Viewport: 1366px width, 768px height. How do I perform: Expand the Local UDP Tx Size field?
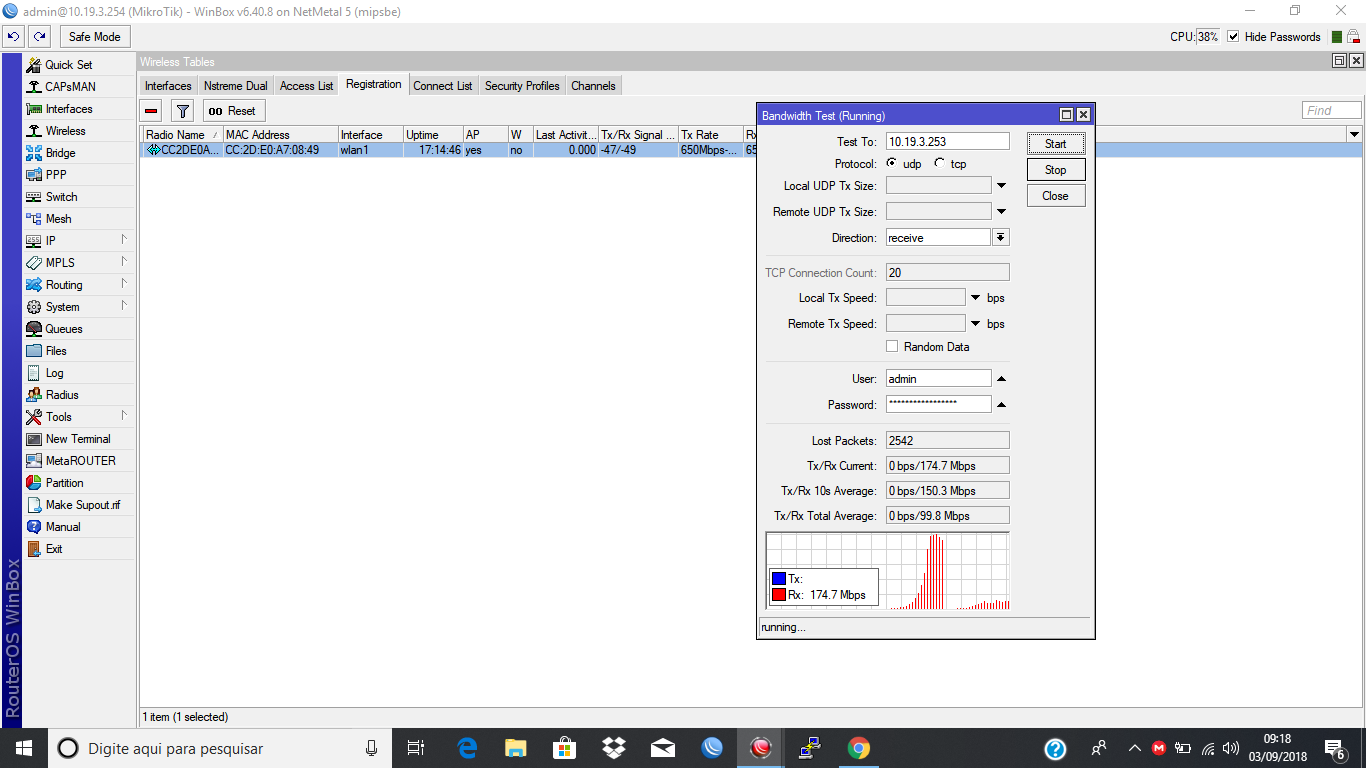[1001, 186]
